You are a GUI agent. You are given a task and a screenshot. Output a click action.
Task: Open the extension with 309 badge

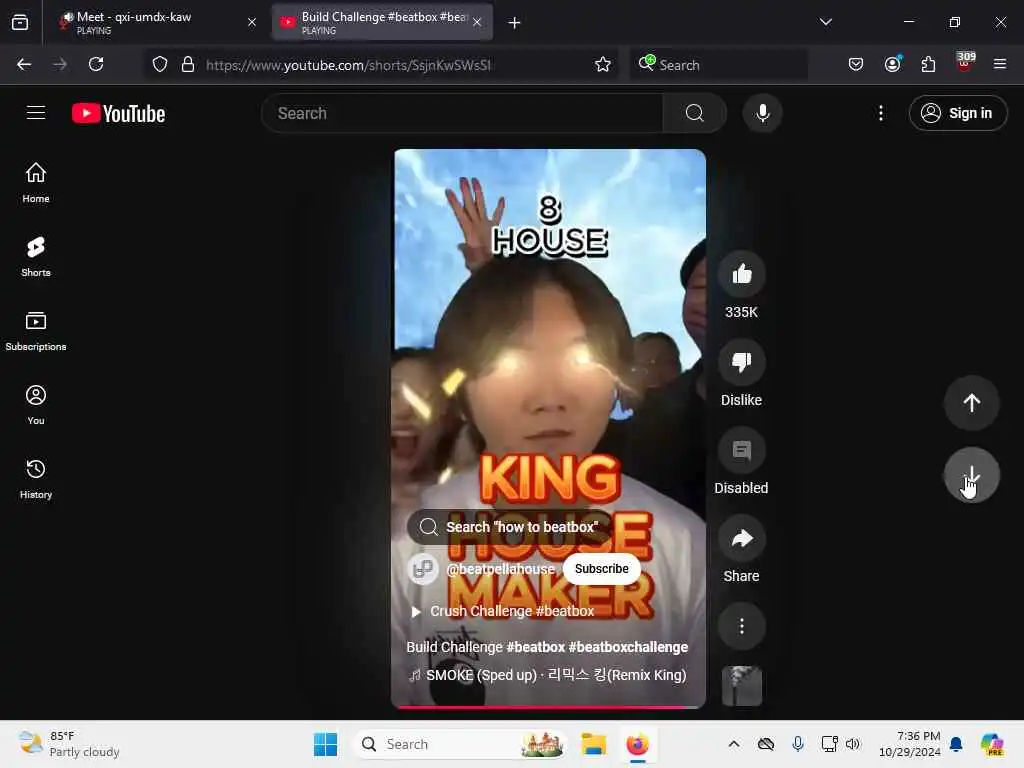coord(965,62)
